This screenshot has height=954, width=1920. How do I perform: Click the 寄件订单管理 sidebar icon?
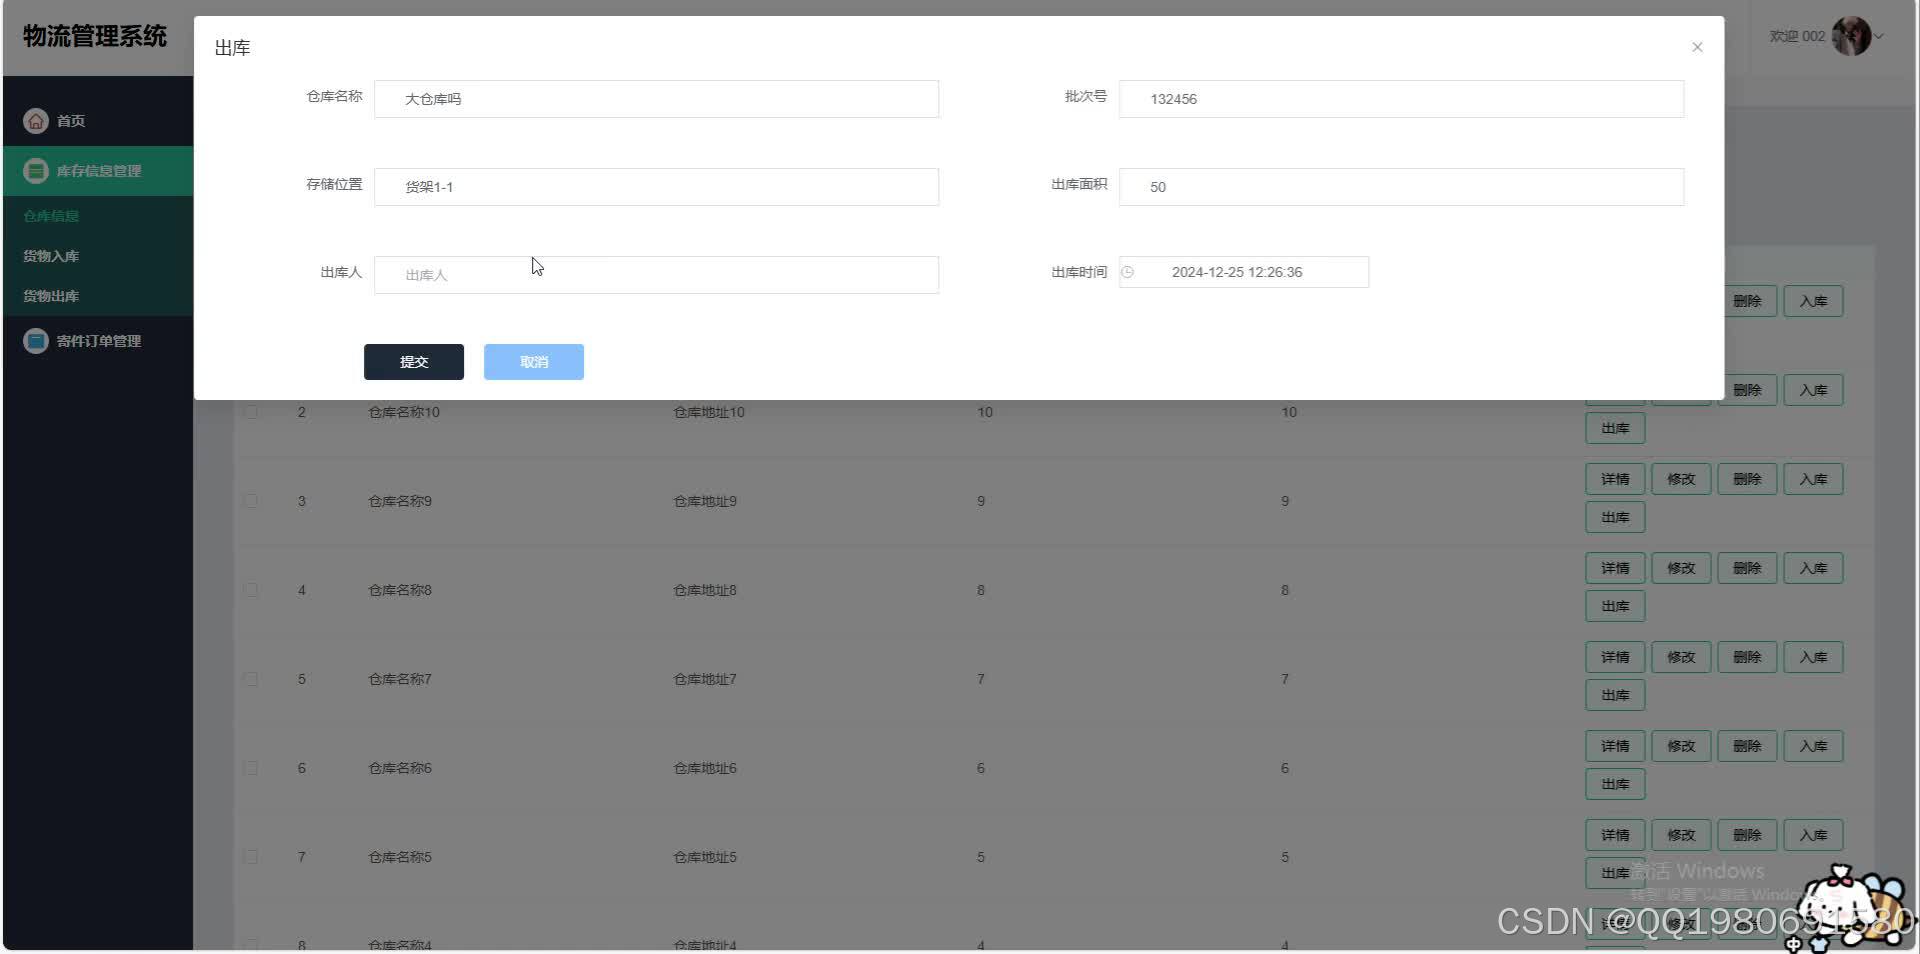[x=36, y=341]
